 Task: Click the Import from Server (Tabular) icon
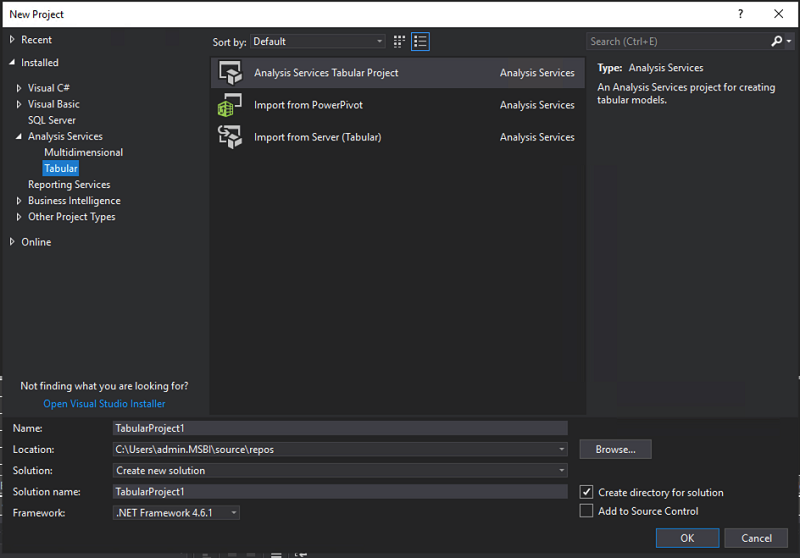point(230,137)
